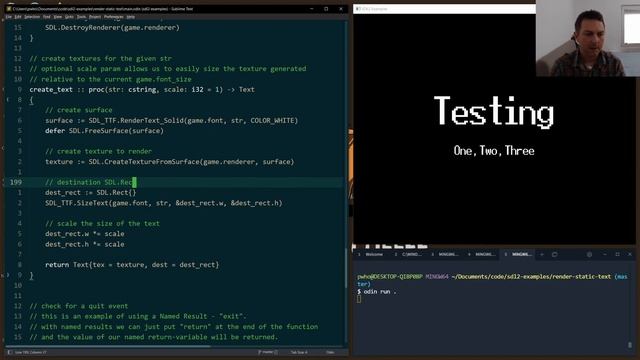Click the line 'dest_rect := SDL.Rect{}'

(91, 192)
